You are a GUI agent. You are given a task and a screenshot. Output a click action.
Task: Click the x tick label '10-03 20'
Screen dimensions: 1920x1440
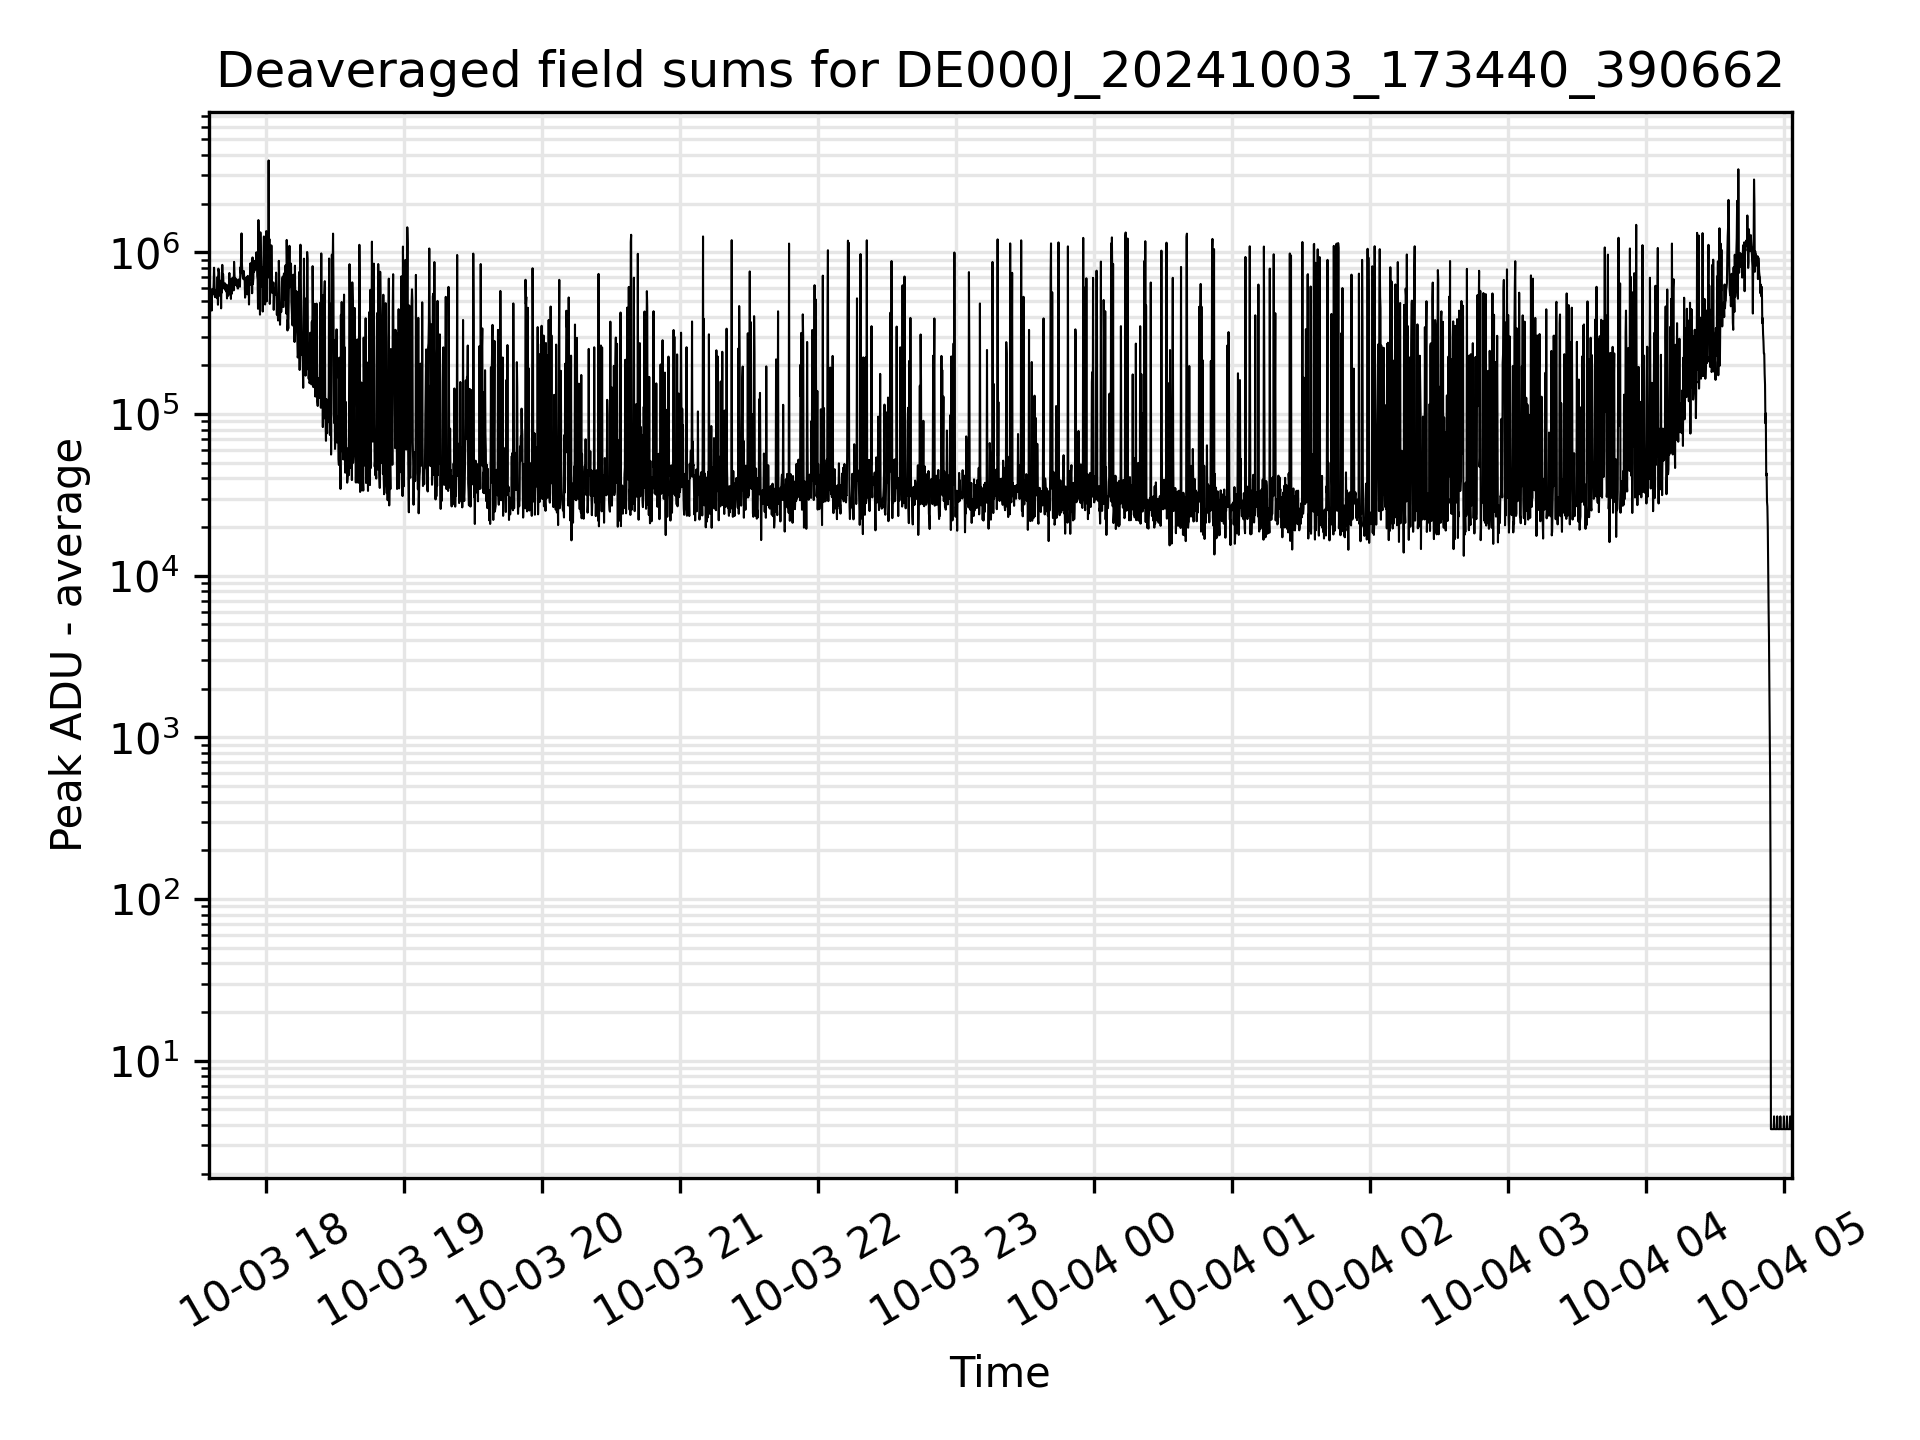point(542,1270)
